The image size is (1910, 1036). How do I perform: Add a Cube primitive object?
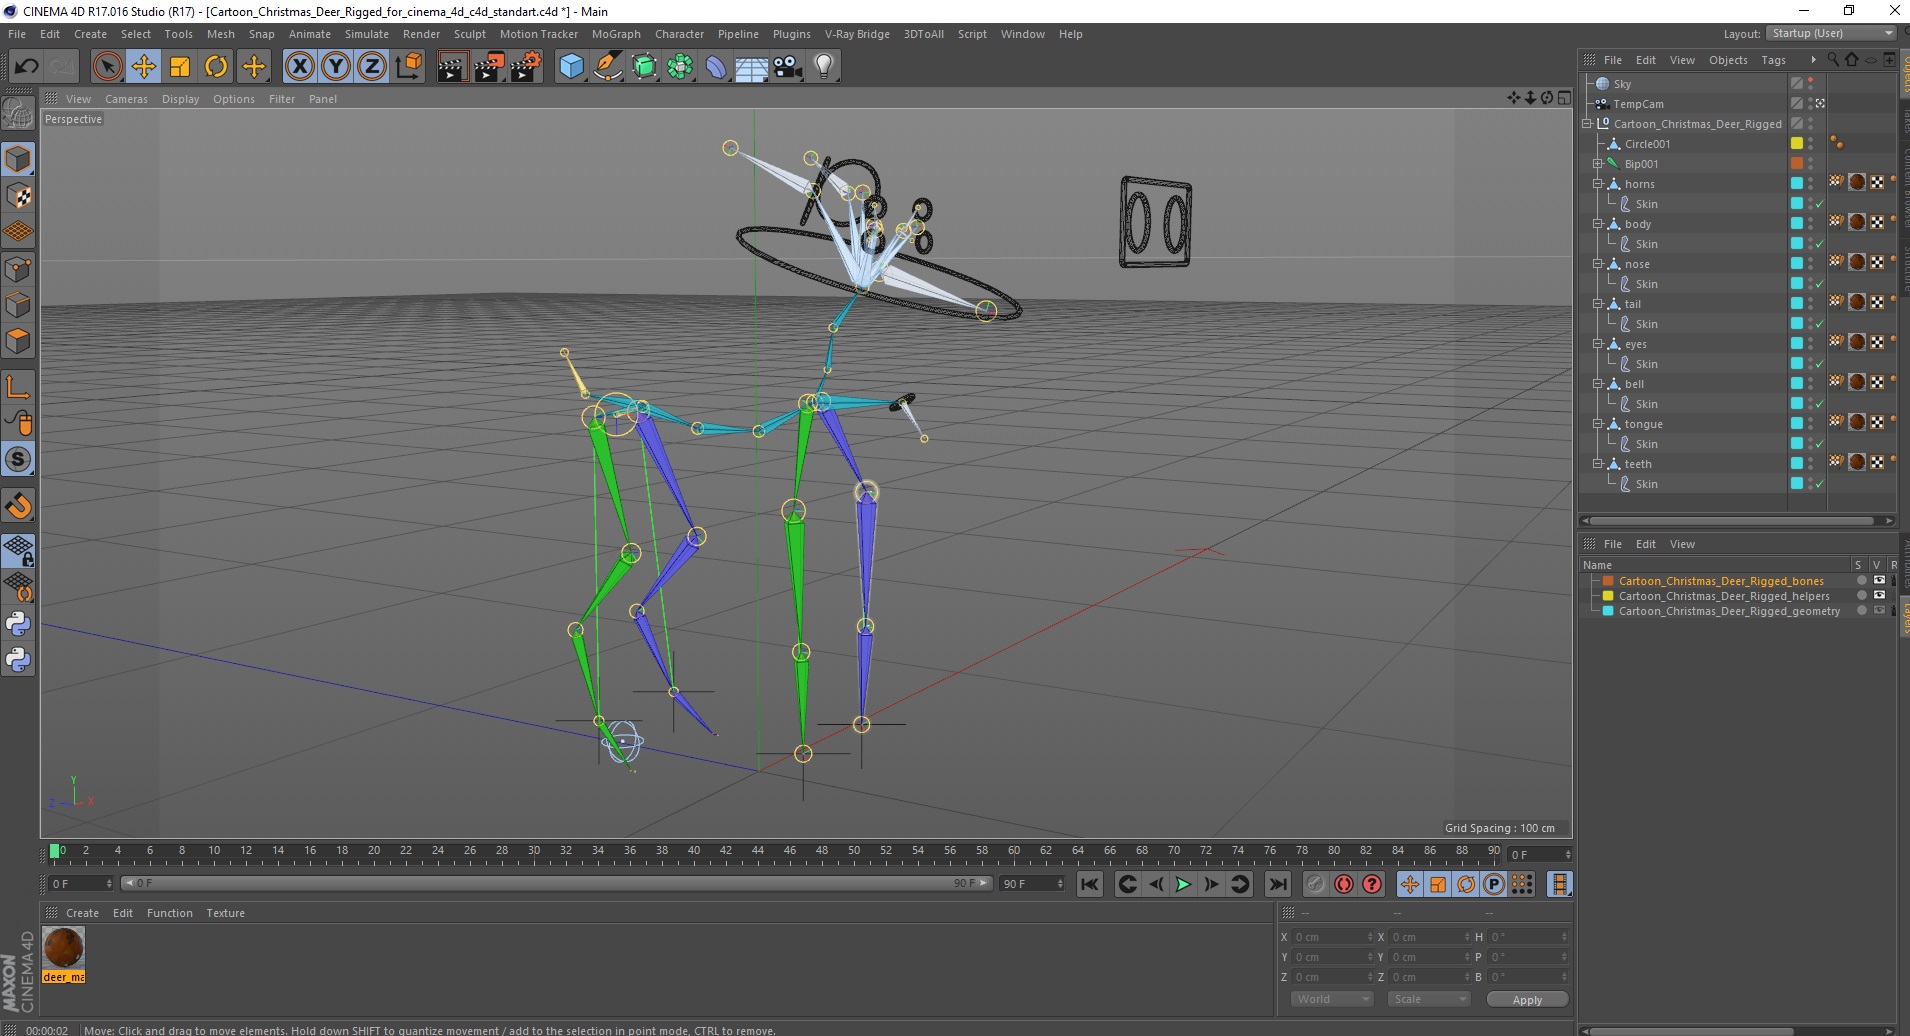click(571, 67)
